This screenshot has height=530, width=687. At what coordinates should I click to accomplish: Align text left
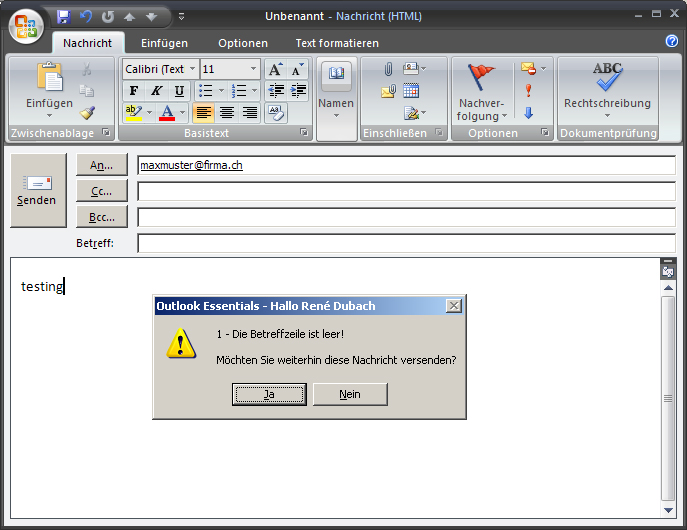click(203, 113)
